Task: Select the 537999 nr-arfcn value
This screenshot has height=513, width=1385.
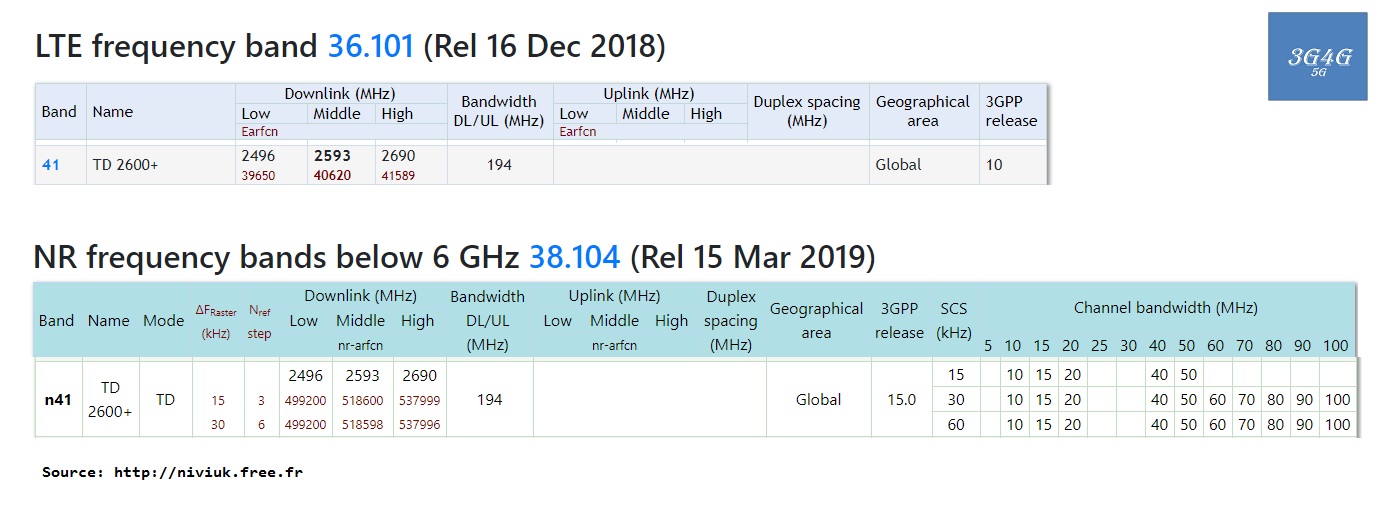Action: pyautogui.click(x=417, y=400)
